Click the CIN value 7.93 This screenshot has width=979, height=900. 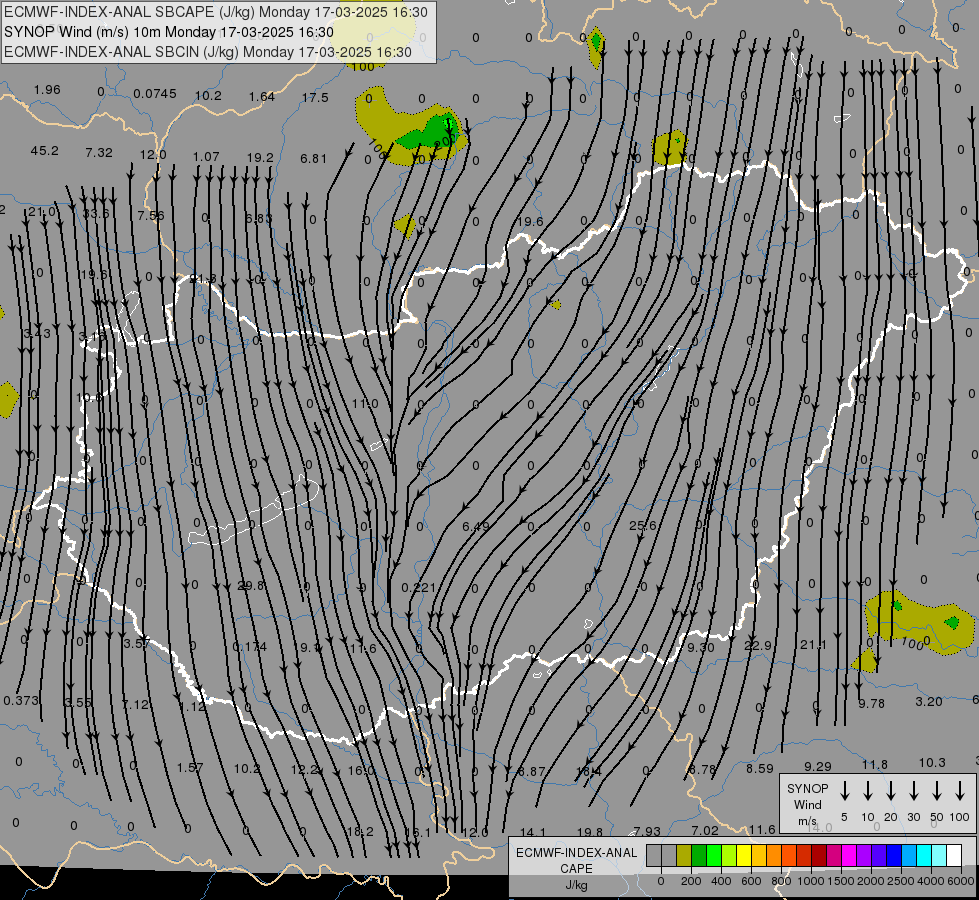coord(647,831)
